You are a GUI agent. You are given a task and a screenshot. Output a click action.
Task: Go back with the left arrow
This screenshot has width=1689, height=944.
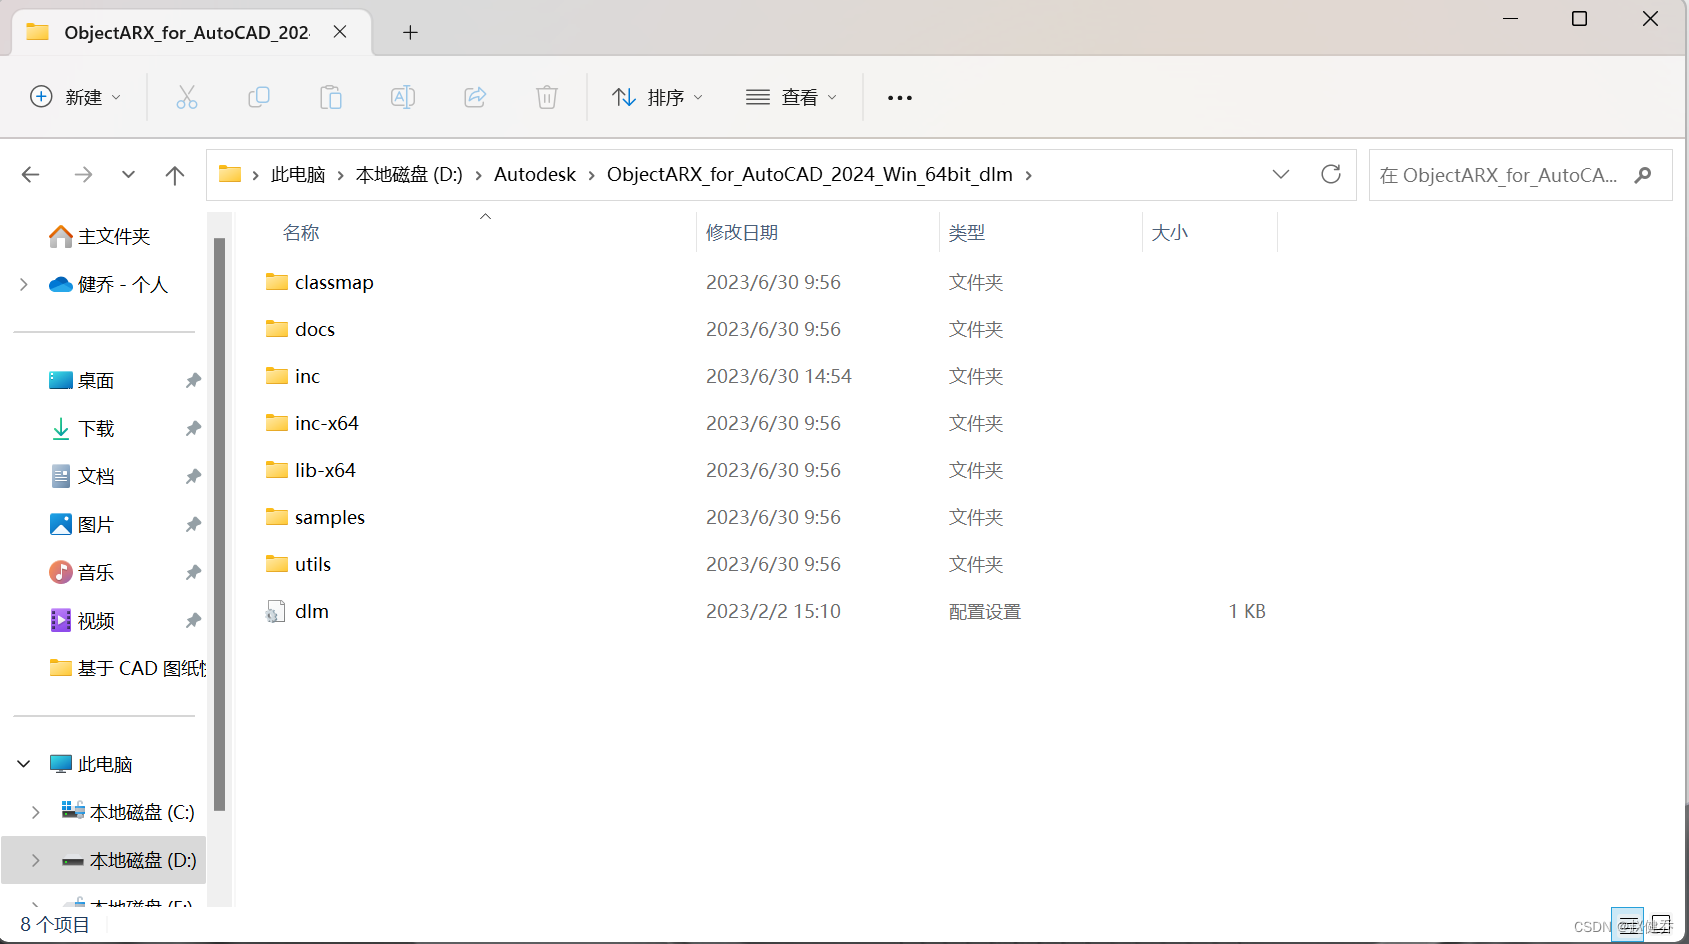[x=31, y=175]
